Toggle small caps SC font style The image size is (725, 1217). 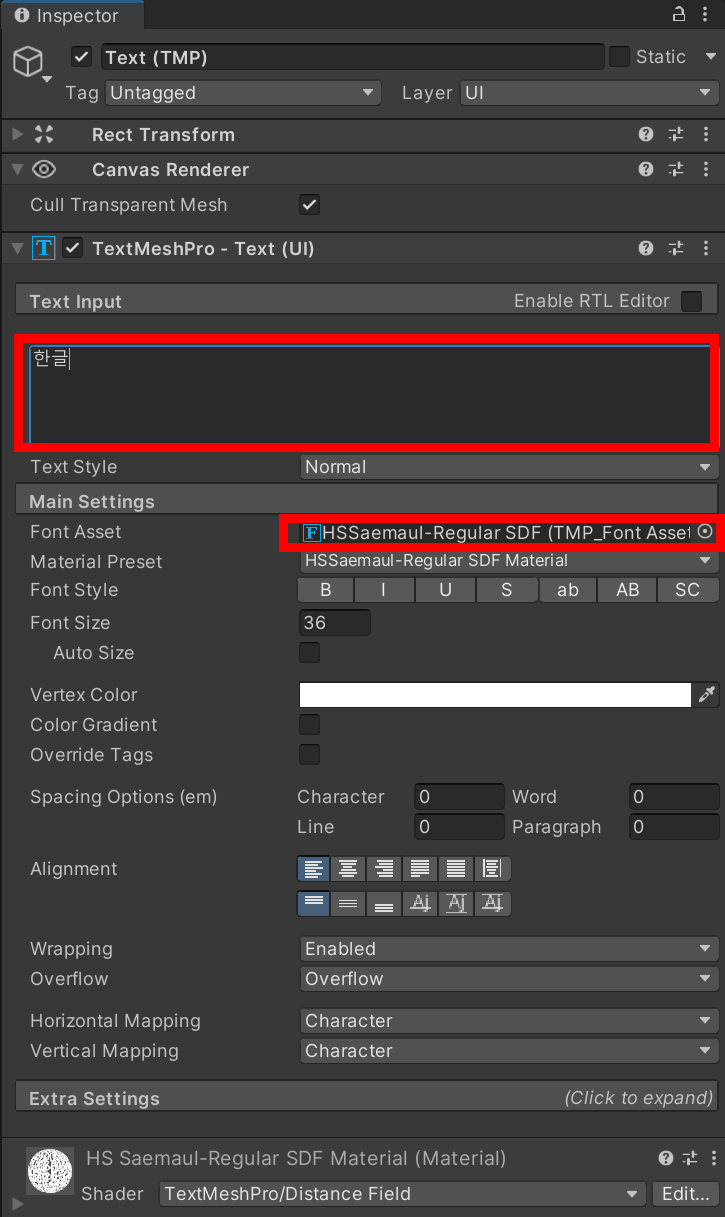pyautogui.click(x=688, y=590)
